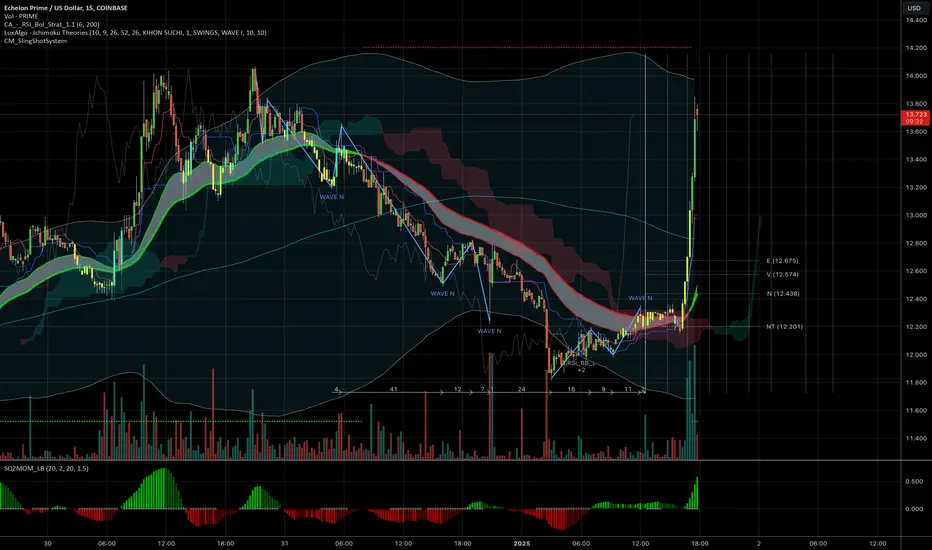Select the CA_-_RSI_Bol_Strat_1.1 indicator legend
This screenshot has height=550, width=932.
pyautogui.click(x=52, y=24)
